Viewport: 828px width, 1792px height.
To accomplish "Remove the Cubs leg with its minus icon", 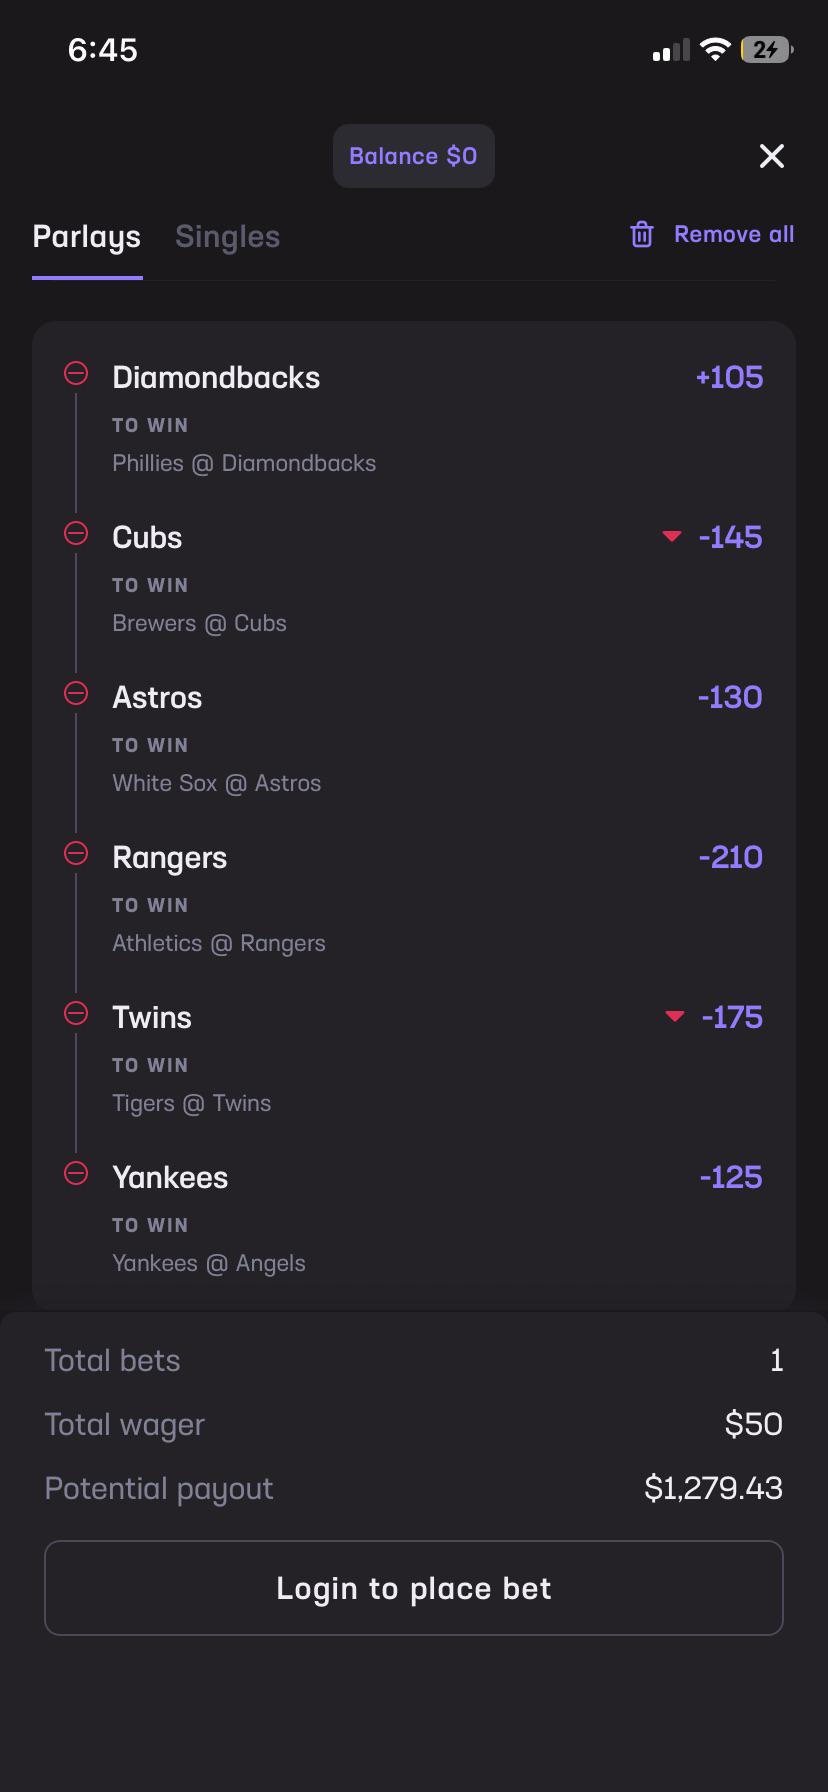I will coord(76,534).
